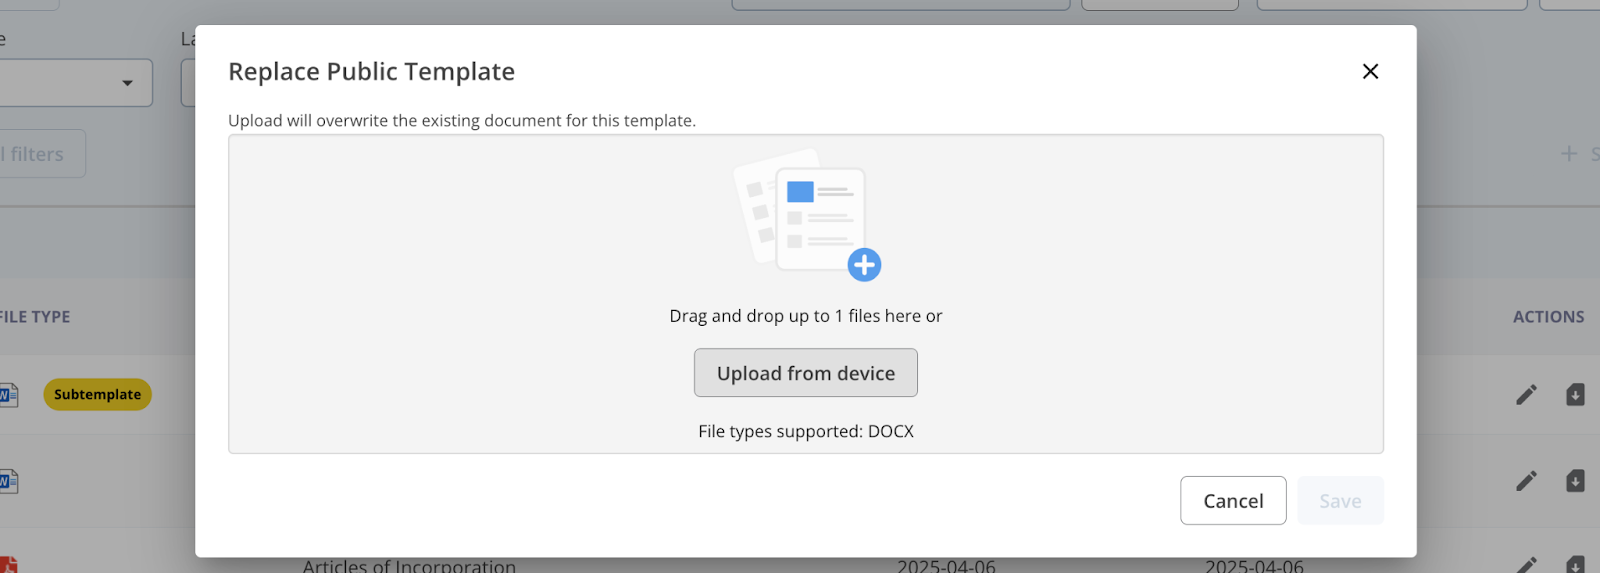The width and height of the screenshot is (1600, 573).
Task: Click the Upload from device button
Action: [806, 373]
